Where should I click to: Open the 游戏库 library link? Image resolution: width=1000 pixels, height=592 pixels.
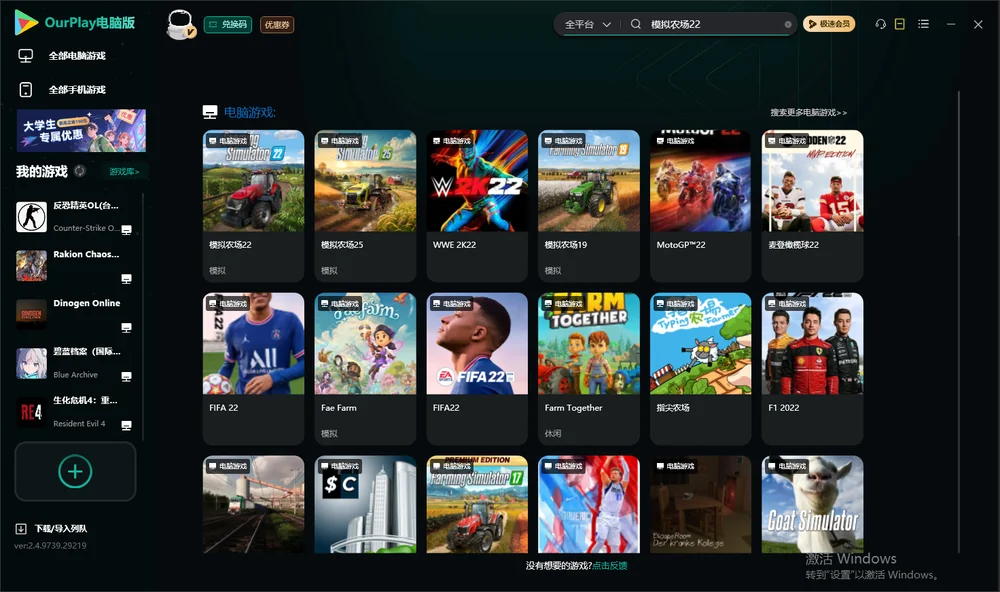coord(124,171)
